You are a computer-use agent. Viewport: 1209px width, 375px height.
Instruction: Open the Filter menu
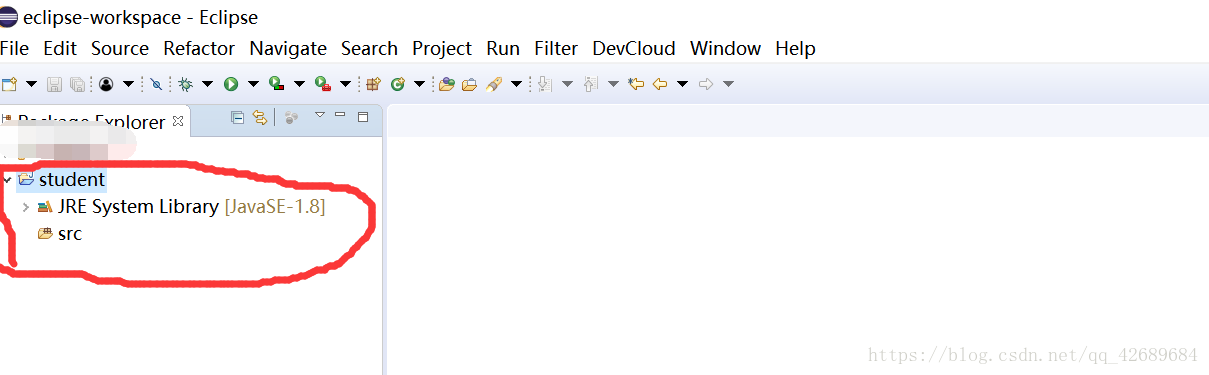(x=556, y=48)
